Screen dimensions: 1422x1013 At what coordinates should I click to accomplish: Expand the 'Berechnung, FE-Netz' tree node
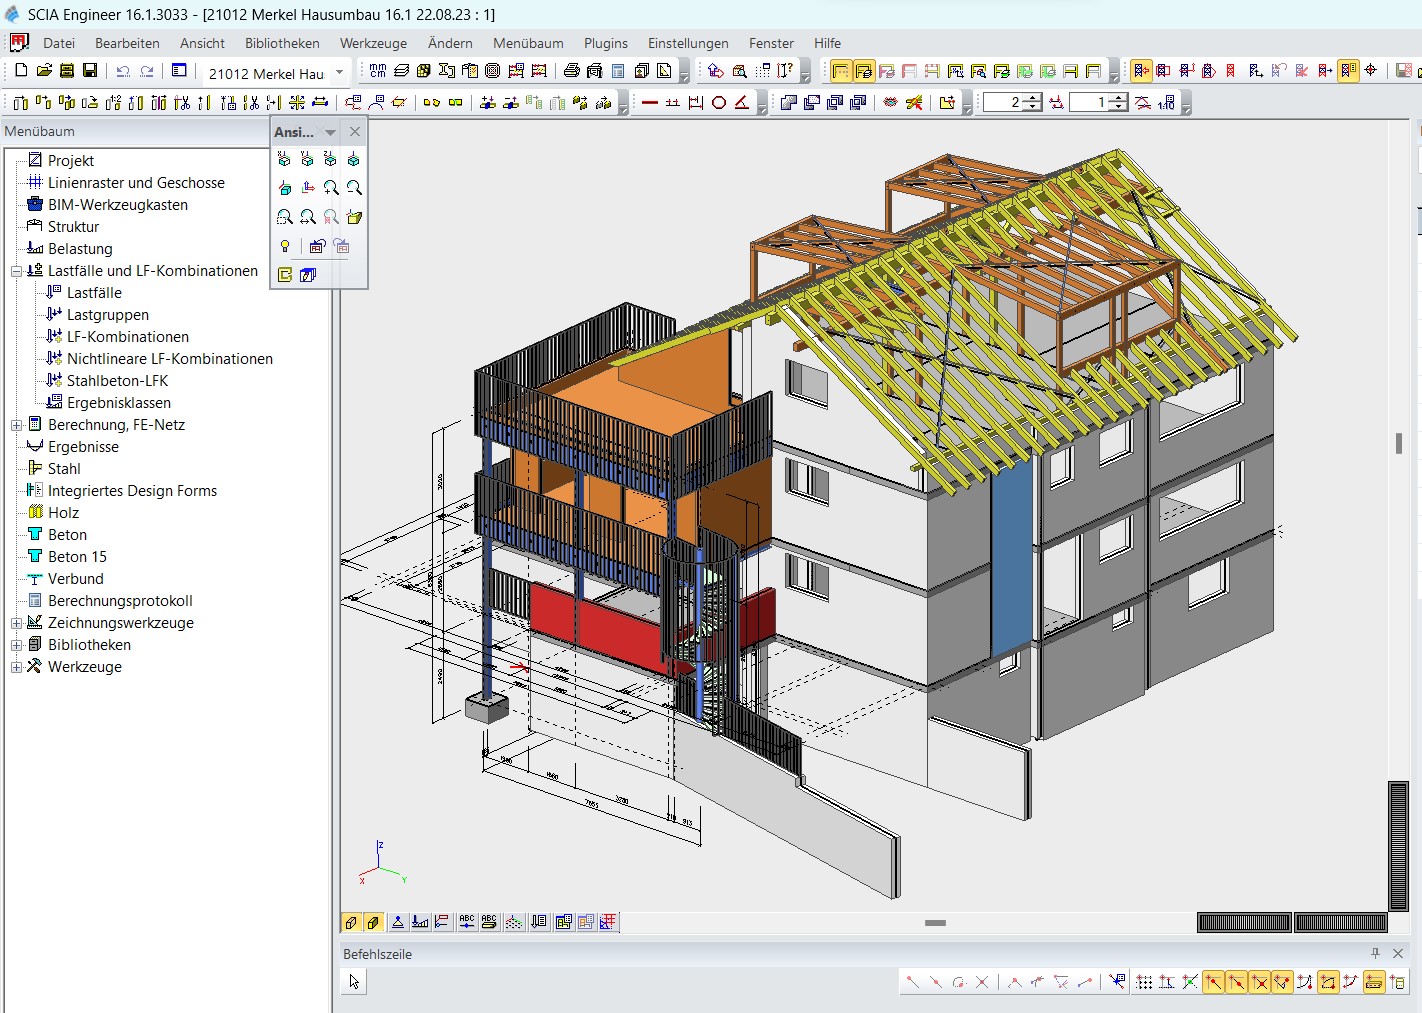pyautogui.click(x=16, y=425)
